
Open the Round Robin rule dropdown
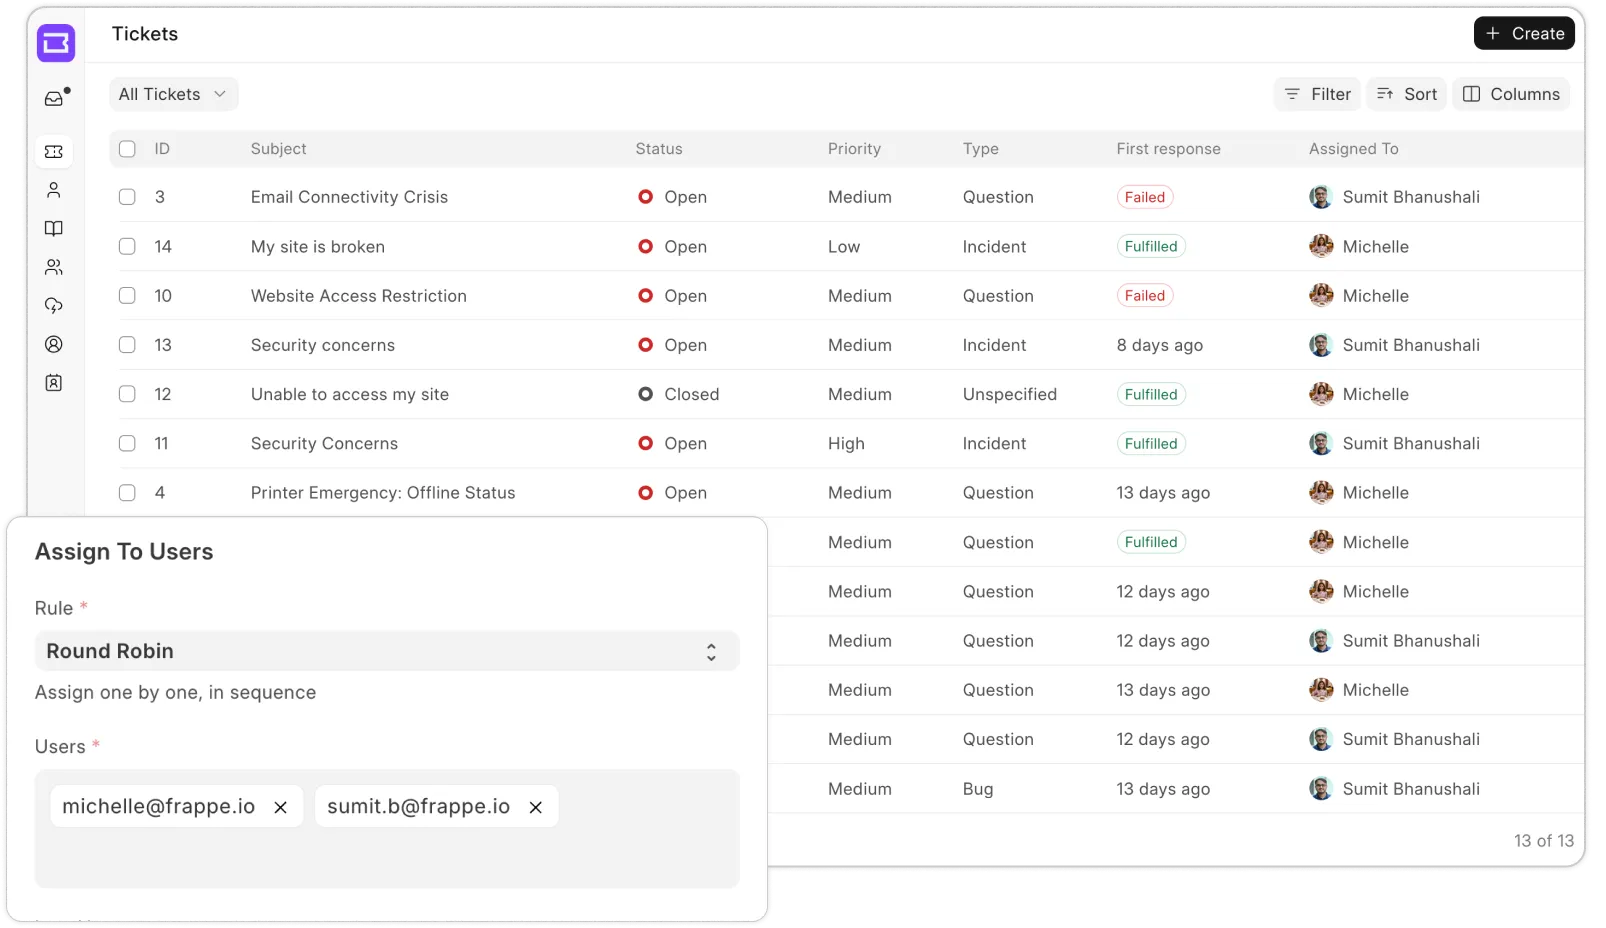click(x=387, y=651)
